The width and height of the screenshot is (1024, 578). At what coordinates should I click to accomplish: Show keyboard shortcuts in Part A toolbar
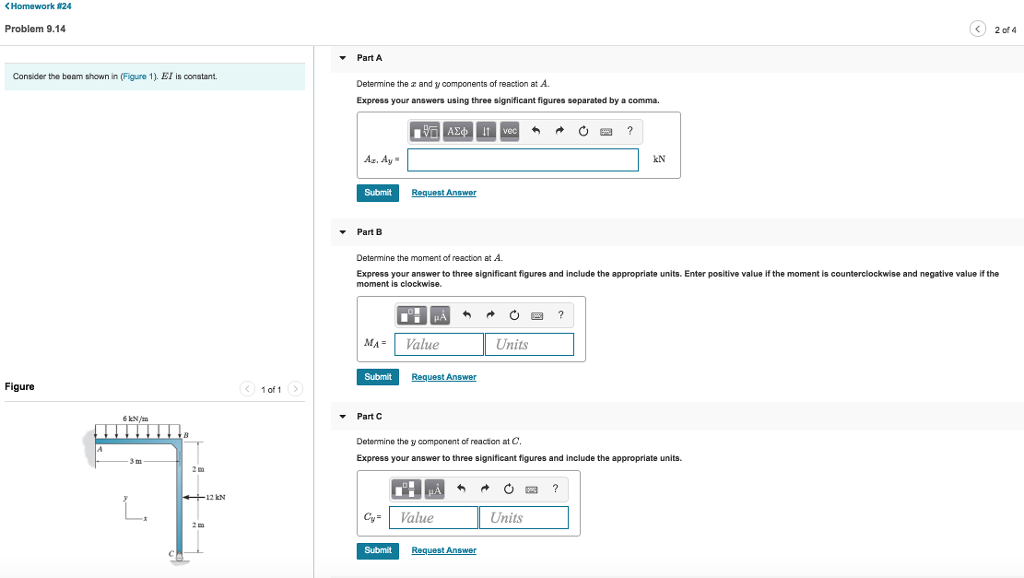point(606,131)
